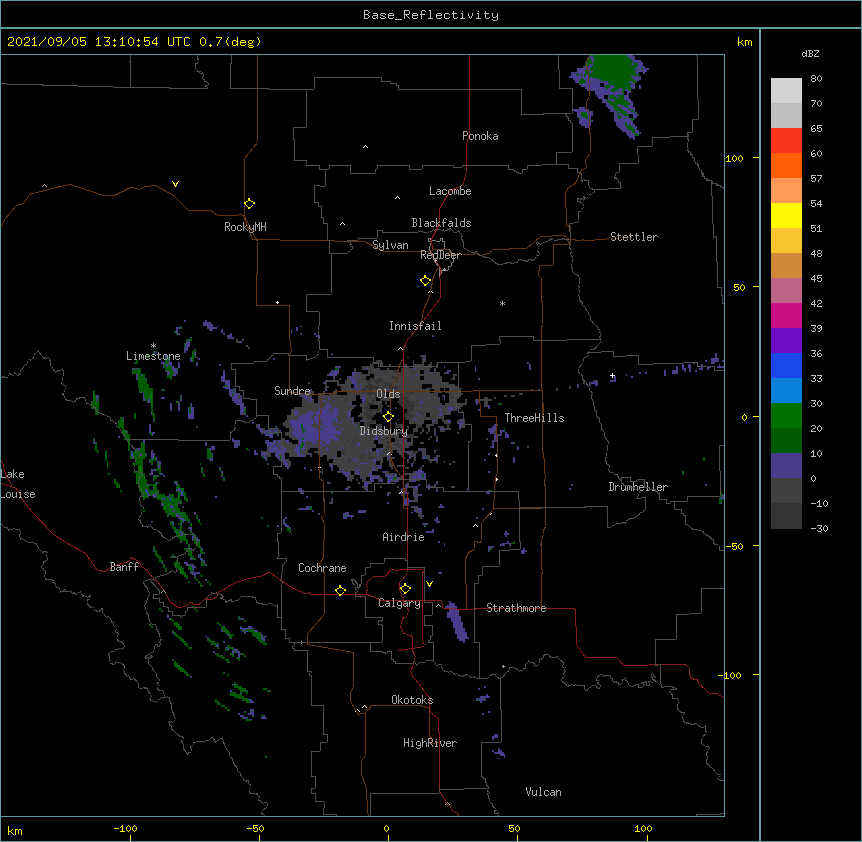This screenshot has width=862, height=842.
Task: Click the slate purple 10-0 dBZ swatch
Action: pyautogui.click(x=786, y=466)
